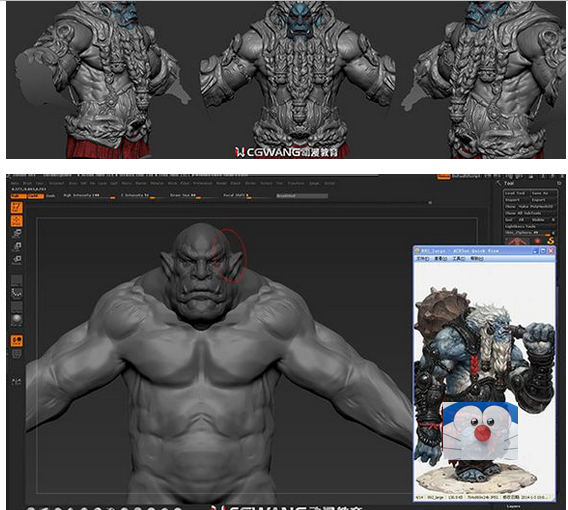The width and height of the screenshot is (568, 510).
Task: Click the Visible button in GoZ row
Action: [538, 220]
